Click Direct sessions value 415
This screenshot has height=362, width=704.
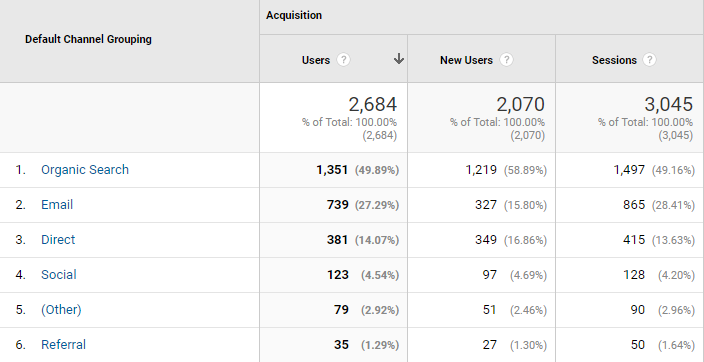coord(634,240)
